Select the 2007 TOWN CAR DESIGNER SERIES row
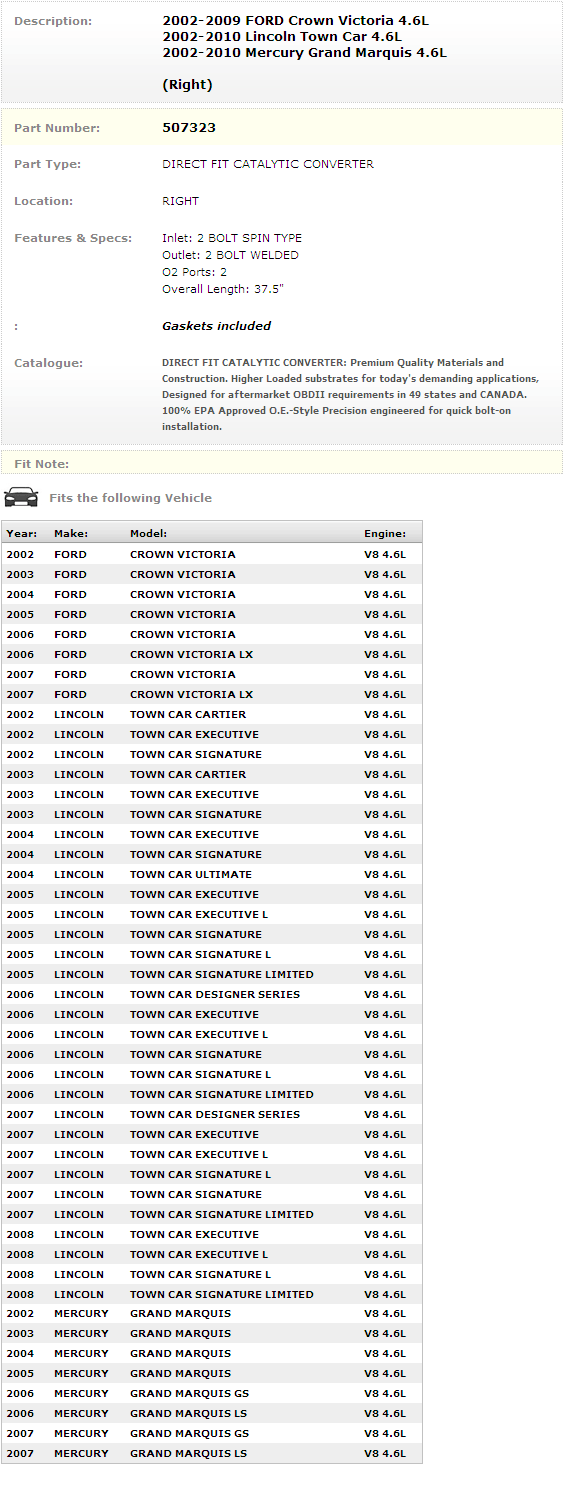570x1493 pixels. coord(212,1114)
